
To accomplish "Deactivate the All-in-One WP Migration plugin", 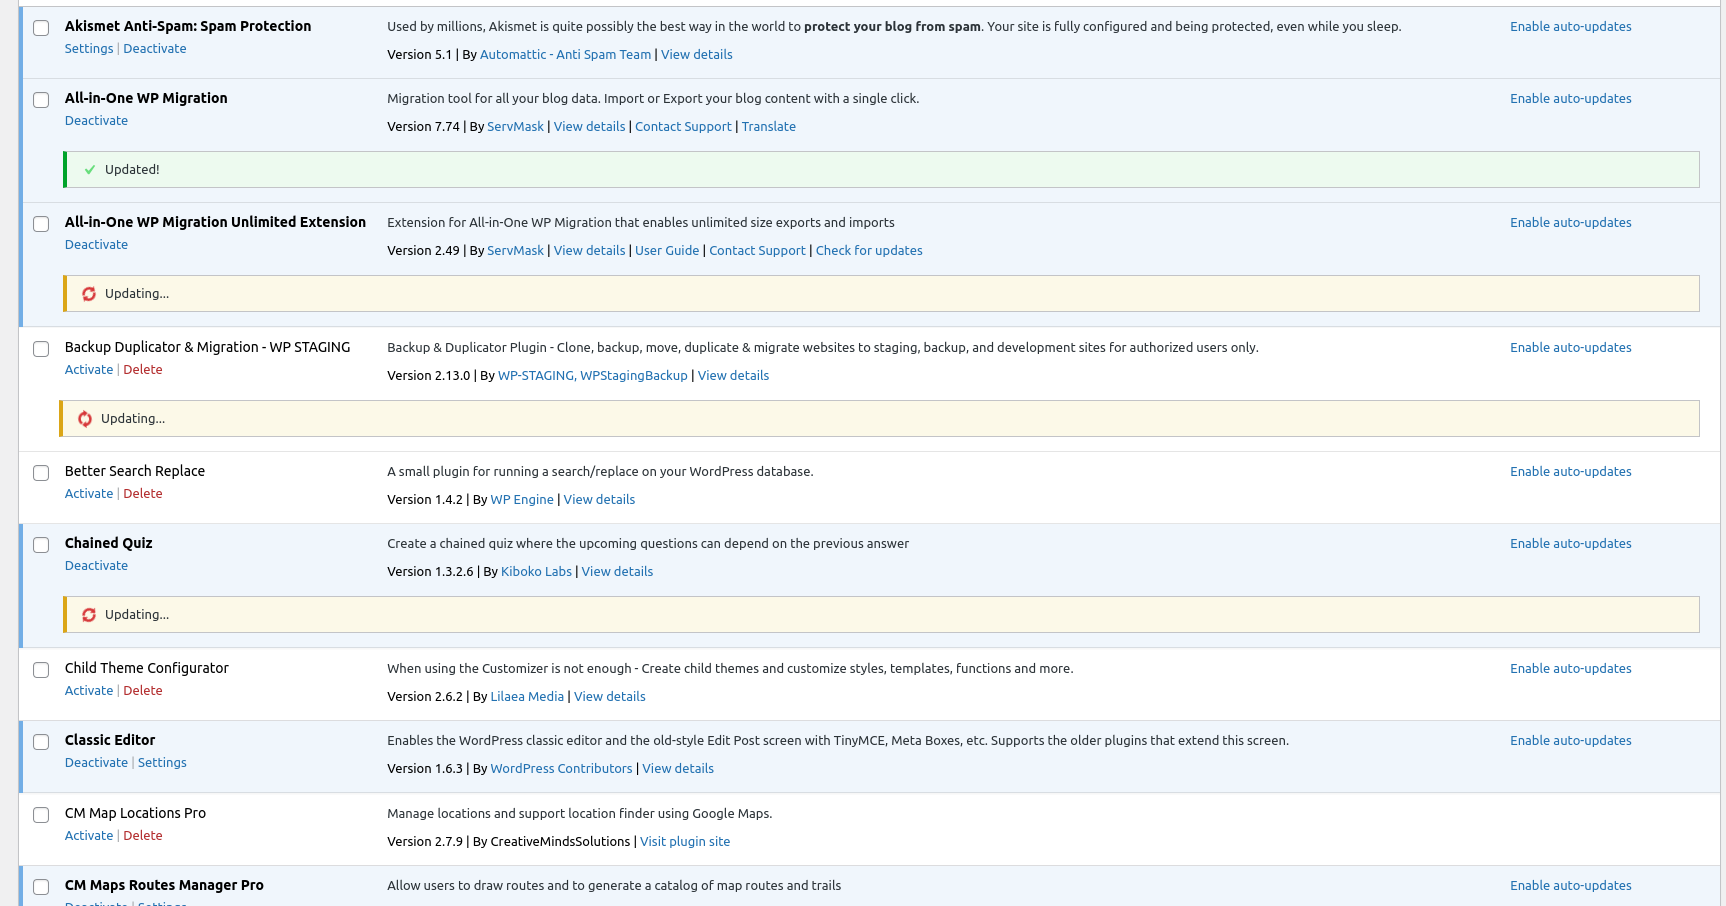I will 96,121.
